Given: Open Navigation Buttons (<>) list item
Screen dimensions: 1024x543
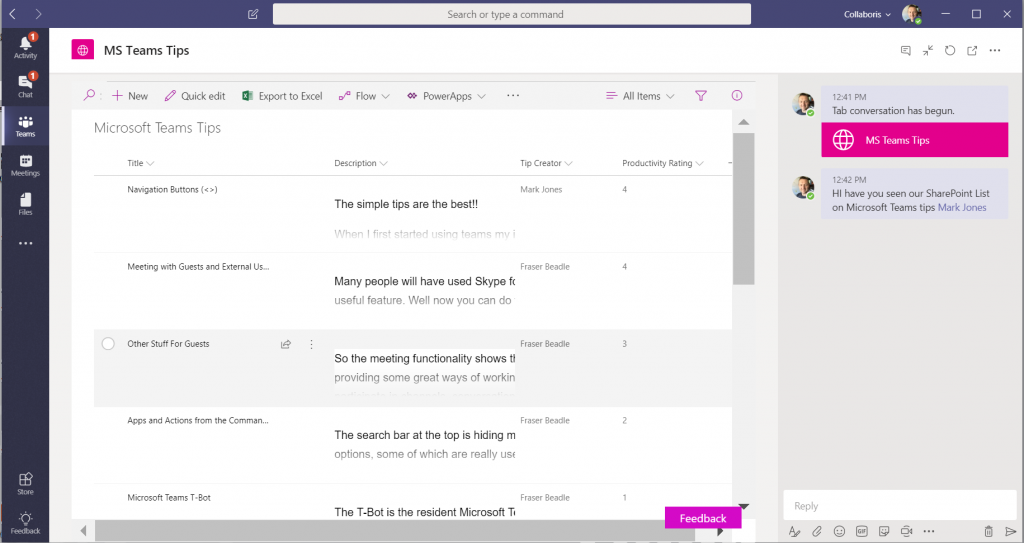Looking at the screenshot, I should (x=172, y=189).
